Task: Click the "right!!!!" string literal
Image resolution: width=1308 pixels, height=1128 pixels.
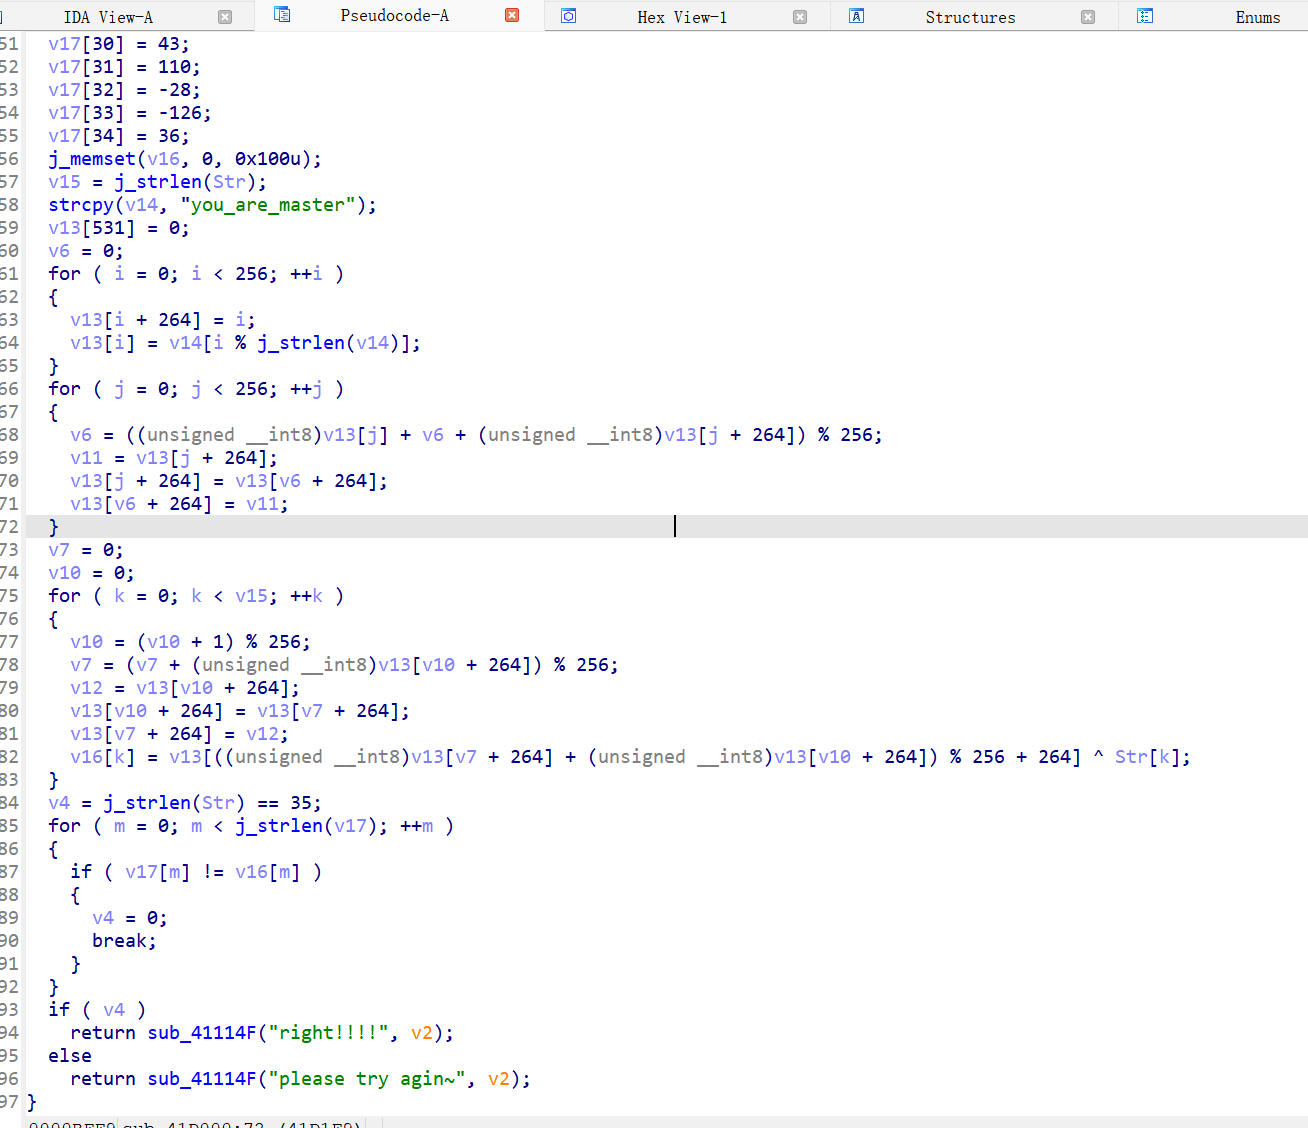Action: click(329, 1033)
